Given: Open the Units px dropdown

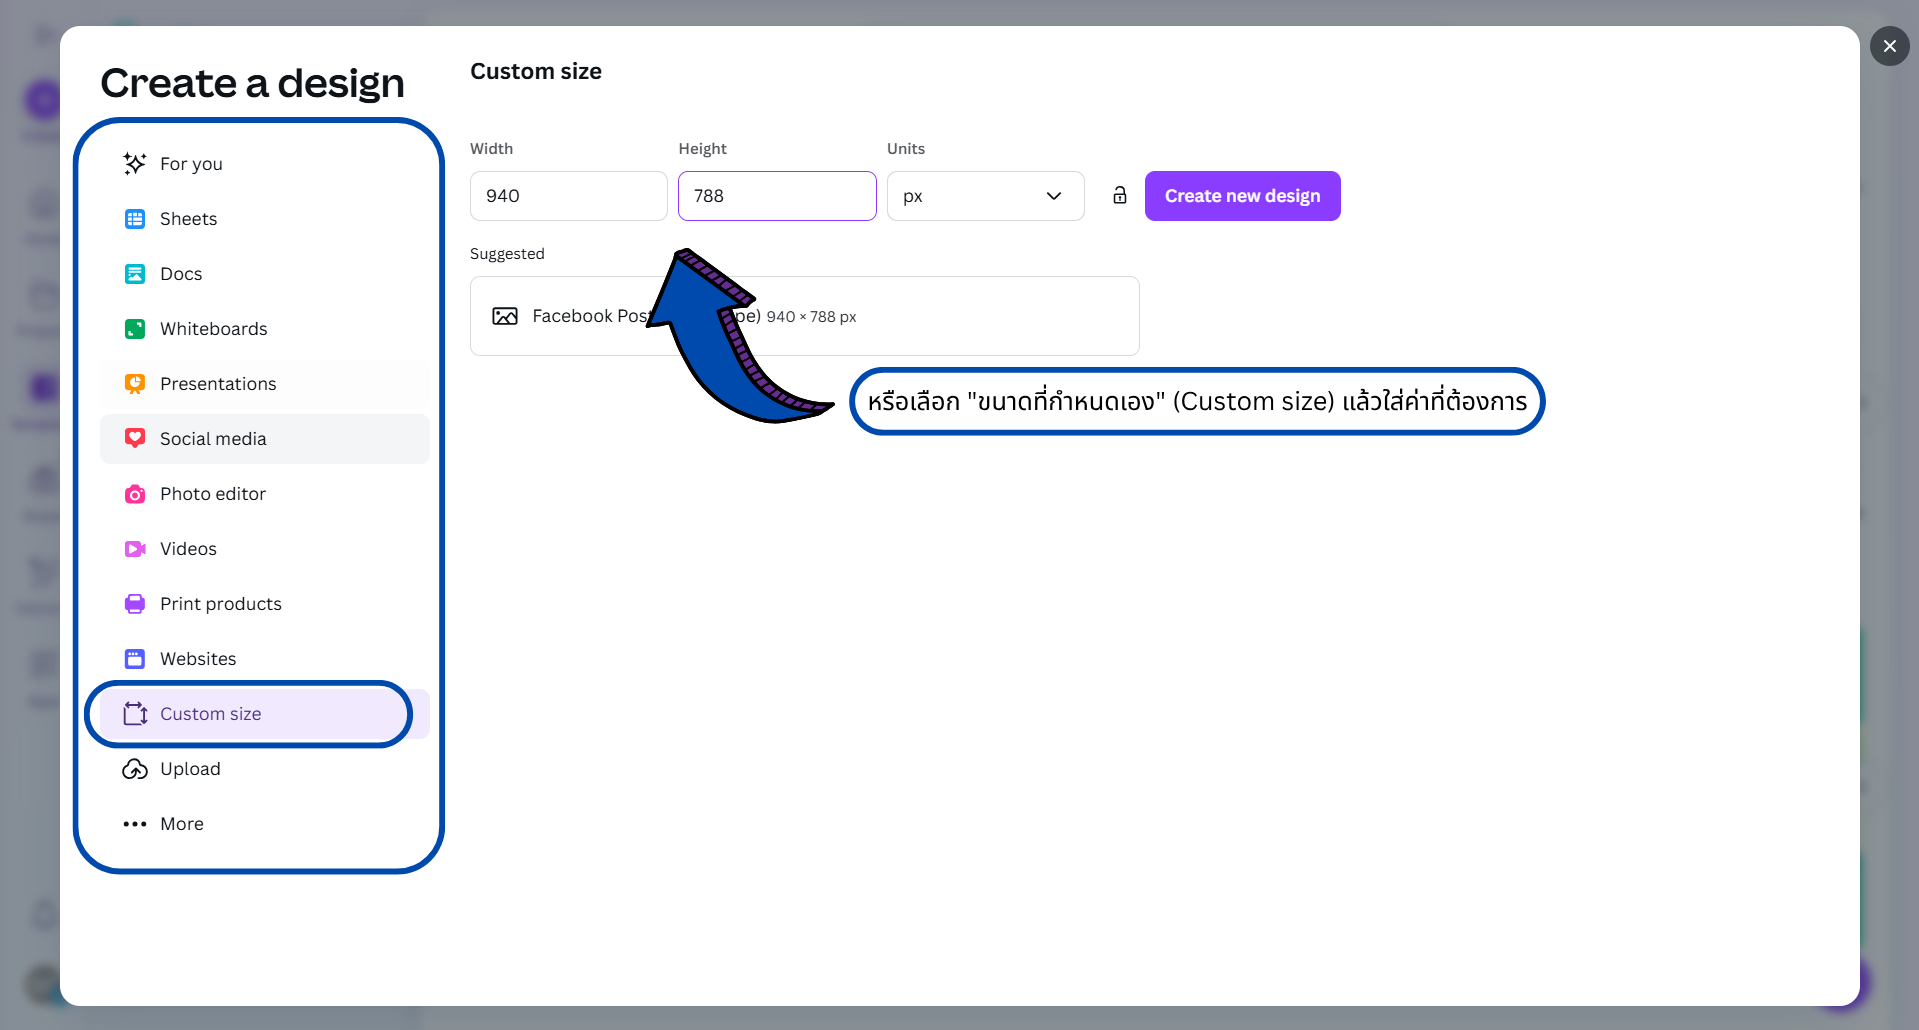Looking at the screenshot, I should (984, 196).
